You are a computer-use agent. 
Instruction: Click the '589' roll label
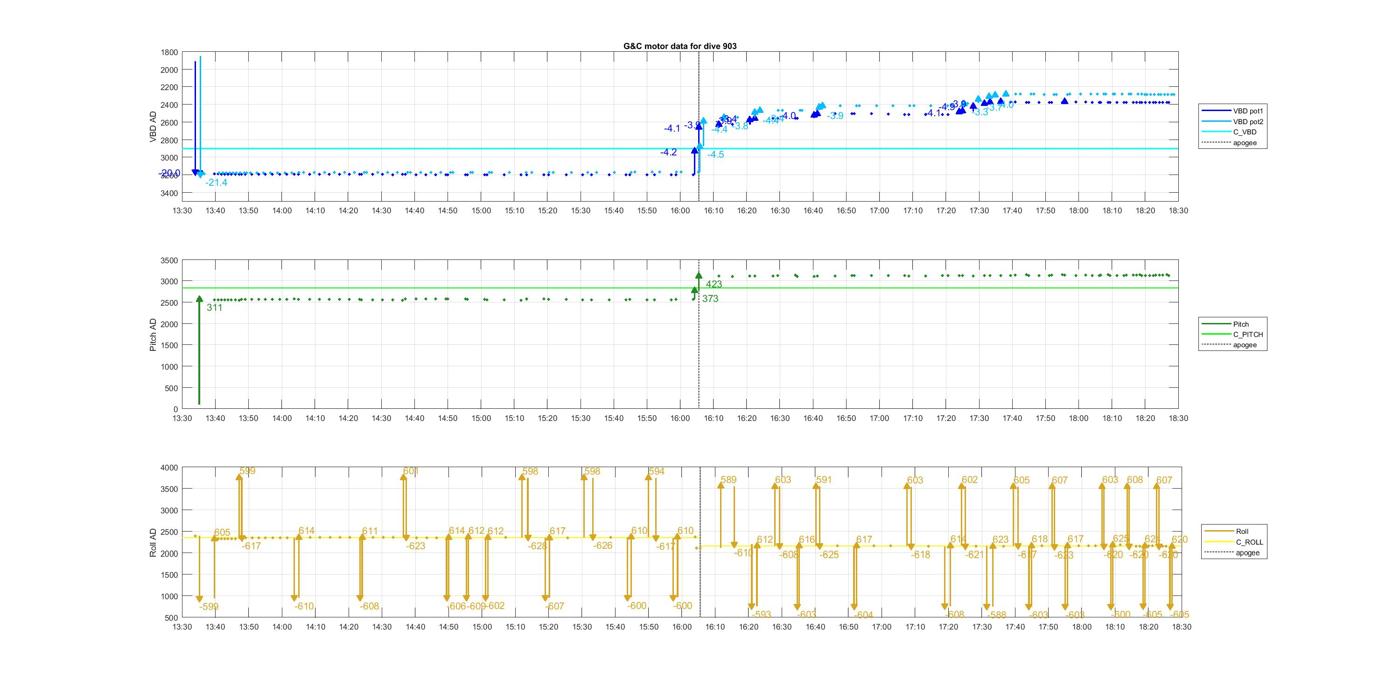728,480
